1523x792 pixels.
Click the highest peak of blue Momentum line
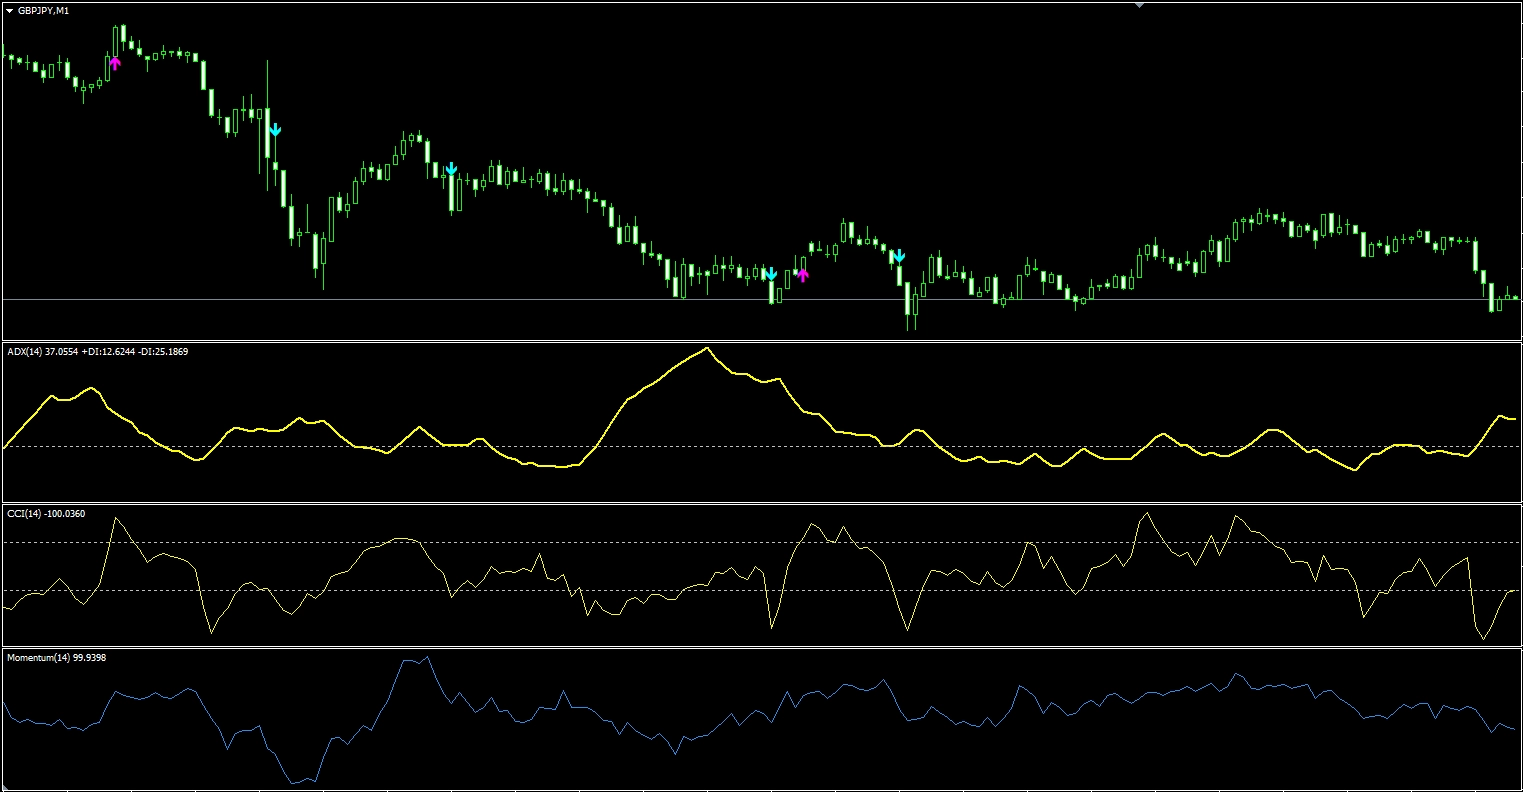(x=427, y=658)
